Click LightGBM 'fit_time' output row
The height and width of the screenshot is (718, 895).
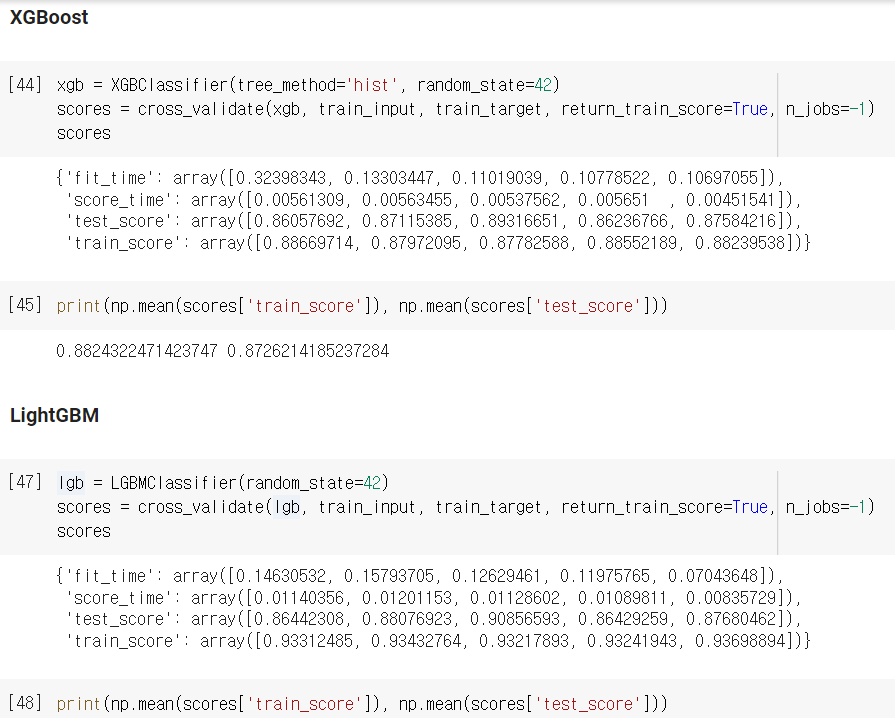point(420,575)
